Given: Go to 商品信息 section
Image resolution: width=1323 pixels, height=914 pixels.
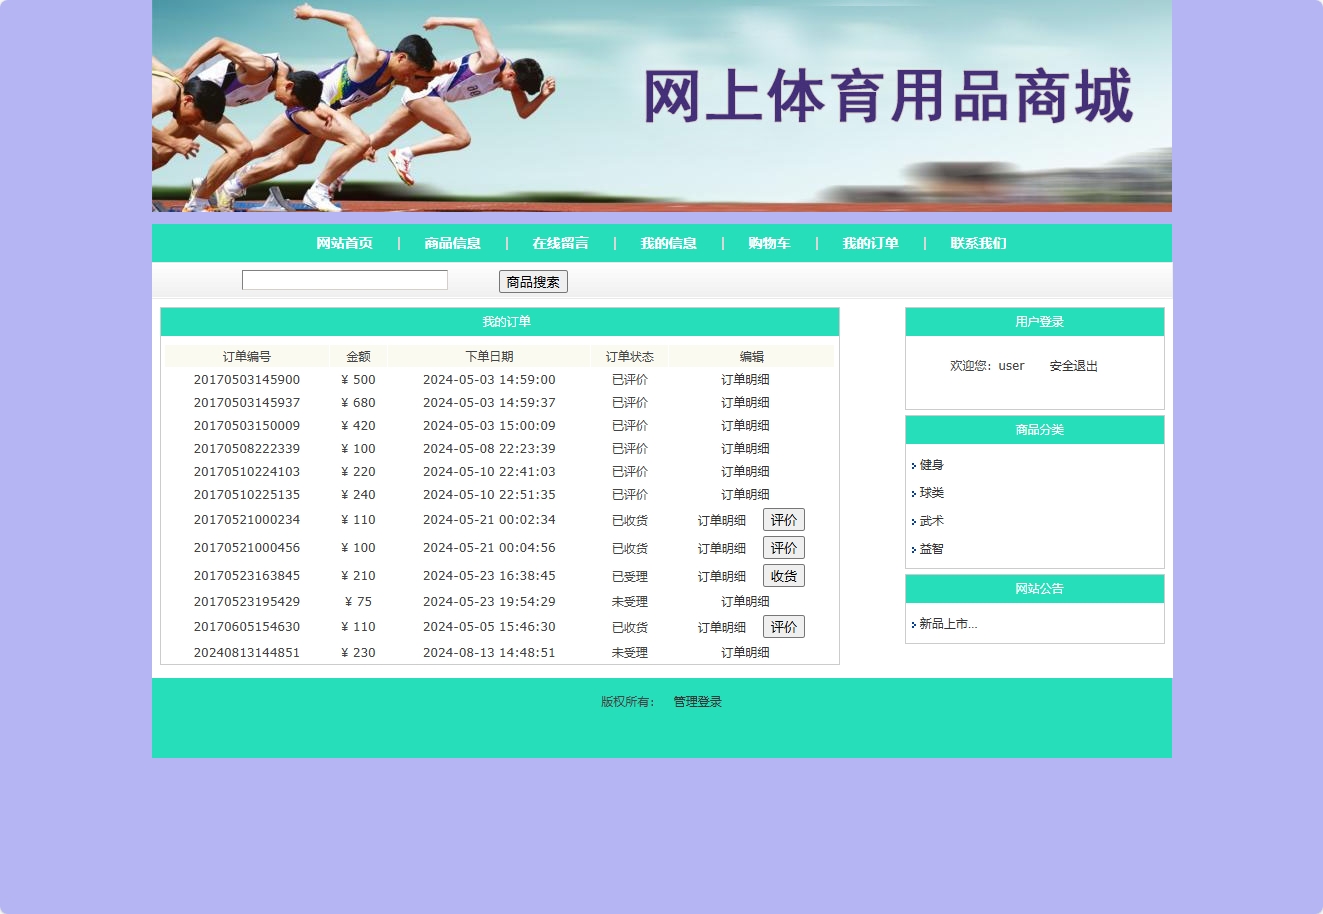Looking at the screenshot, I should pos(451,243).
